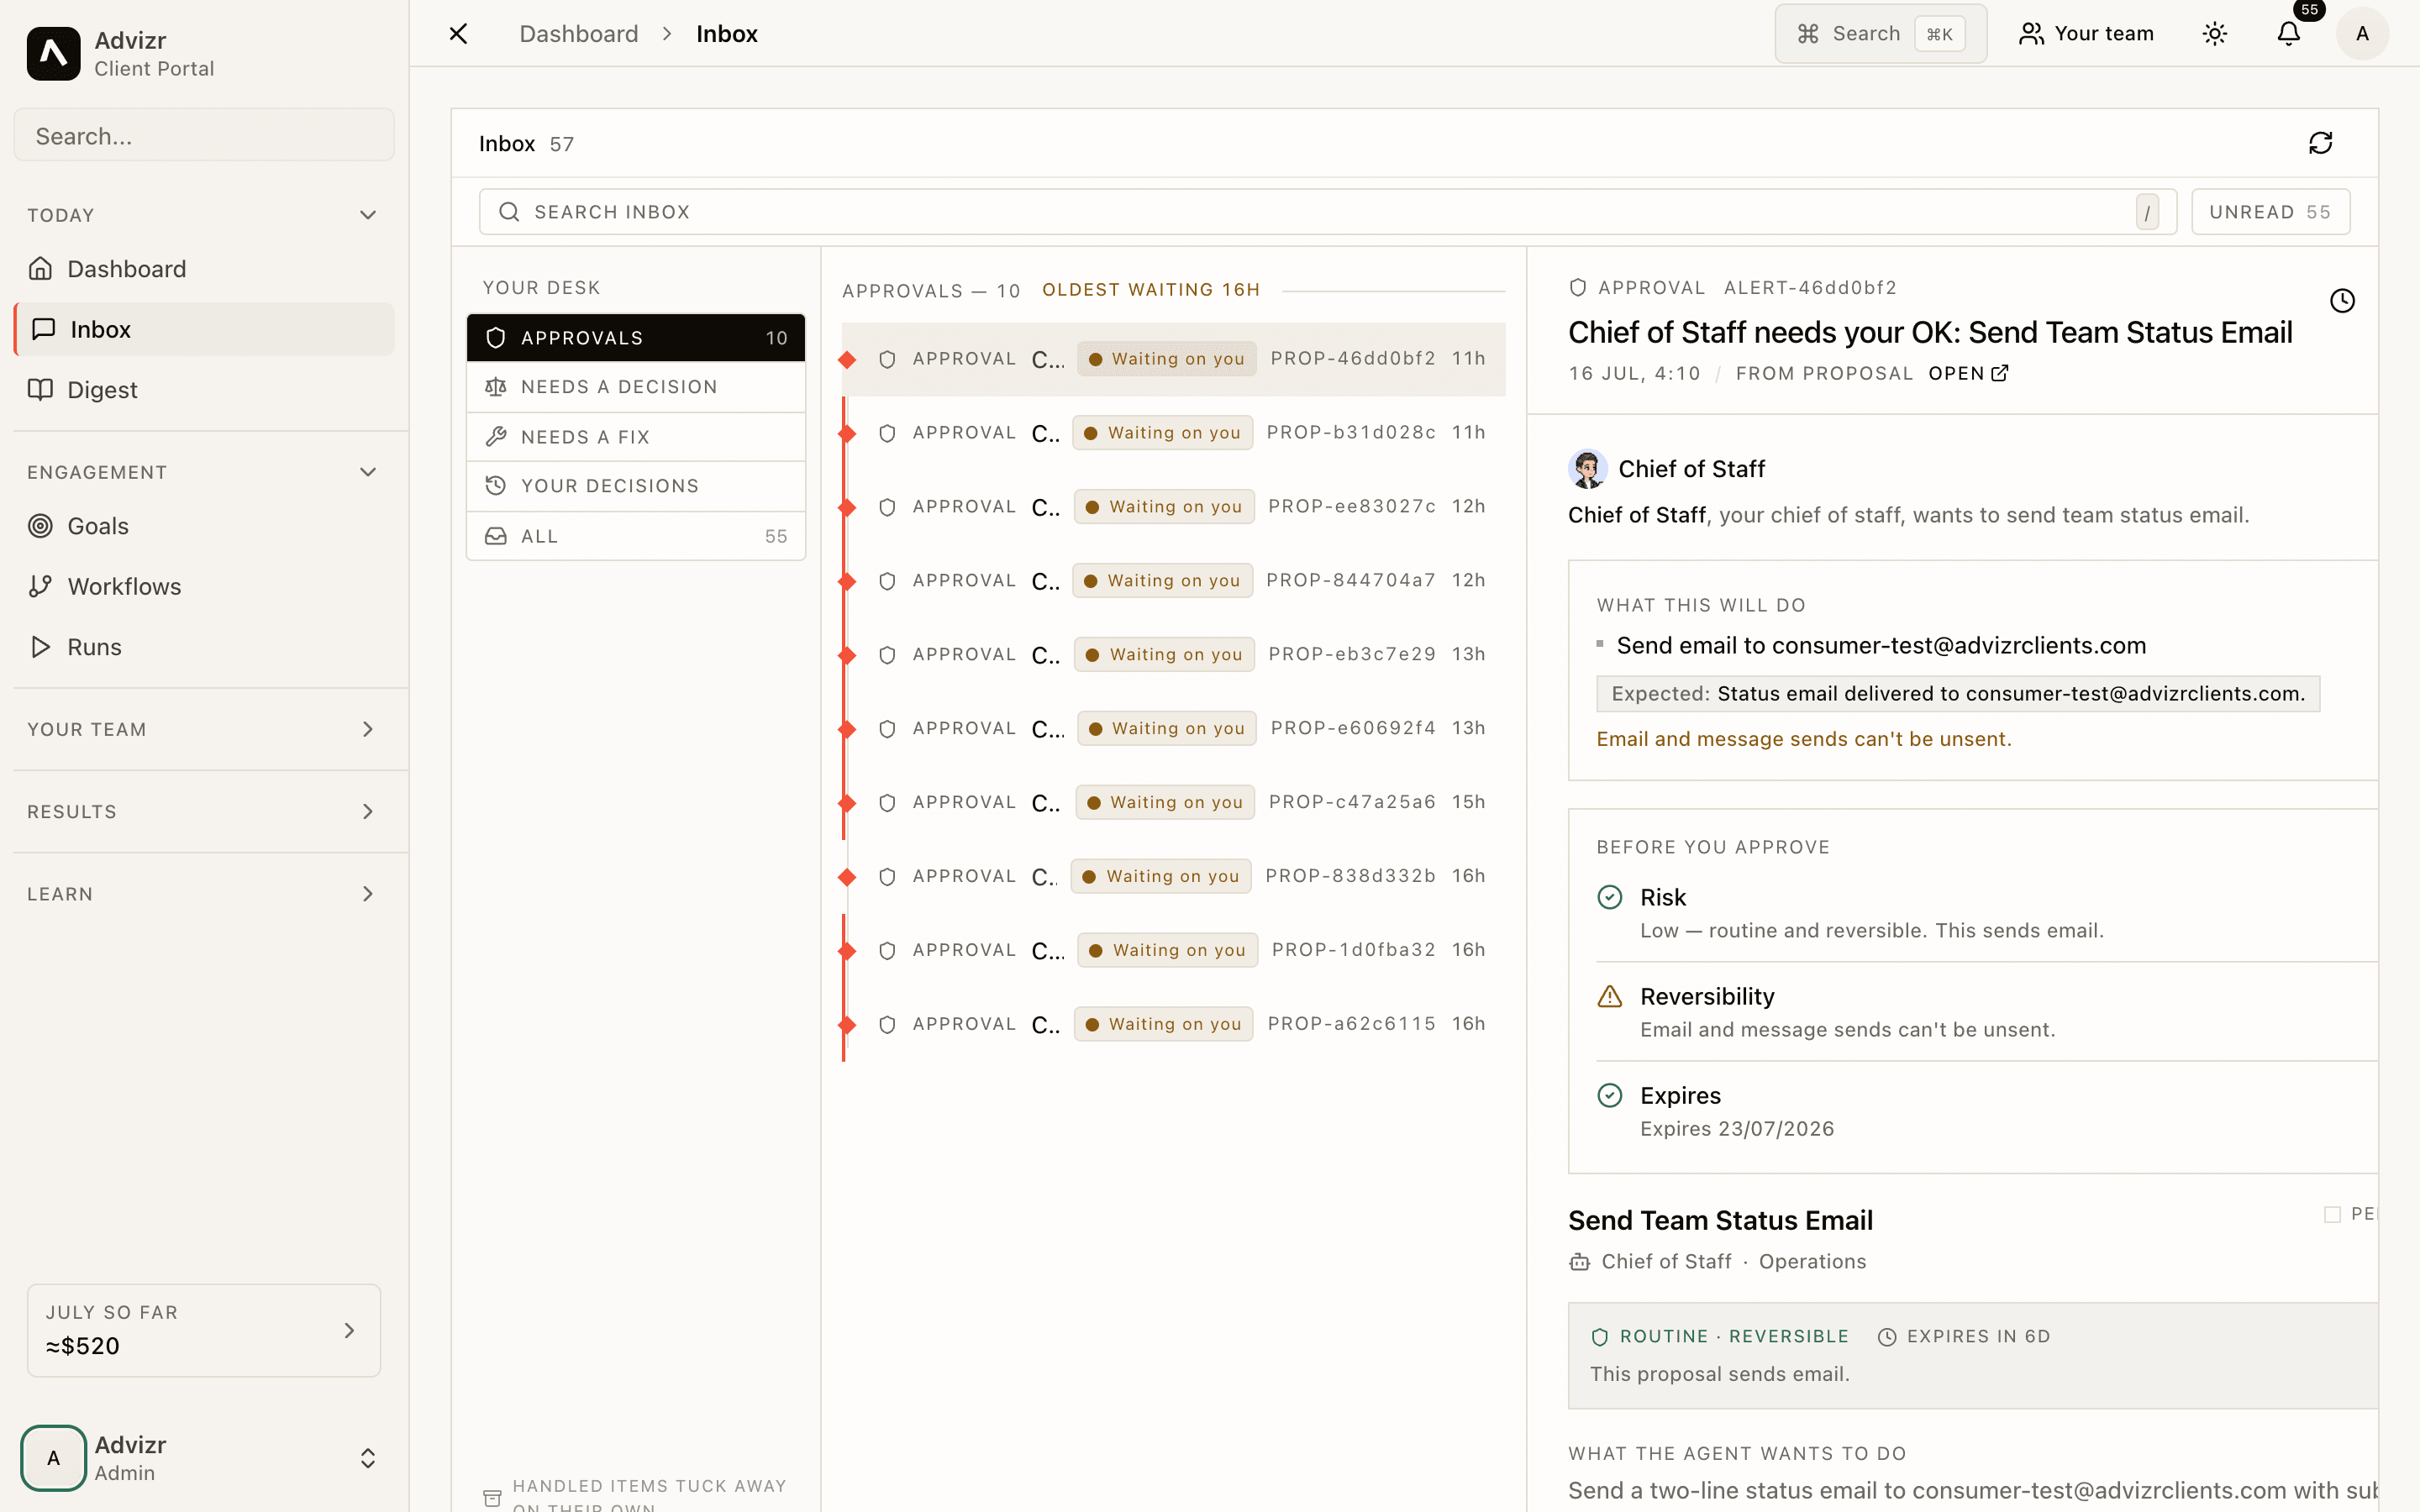Close the panel with the X icon
The height and width of the screenshot is (1512, 2420).
[x=458, y=34]
